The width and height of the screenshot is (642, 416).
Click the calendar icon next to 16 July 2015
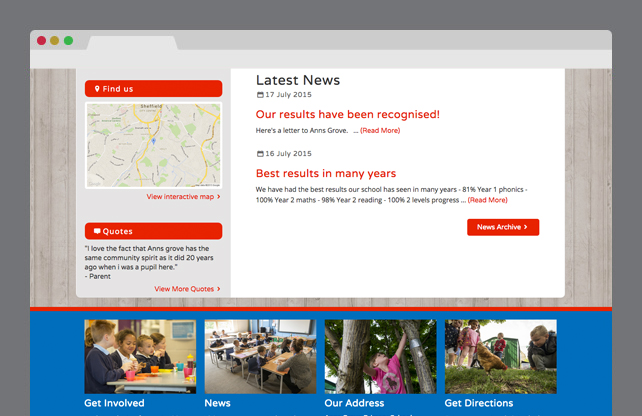tap(260, 154)
